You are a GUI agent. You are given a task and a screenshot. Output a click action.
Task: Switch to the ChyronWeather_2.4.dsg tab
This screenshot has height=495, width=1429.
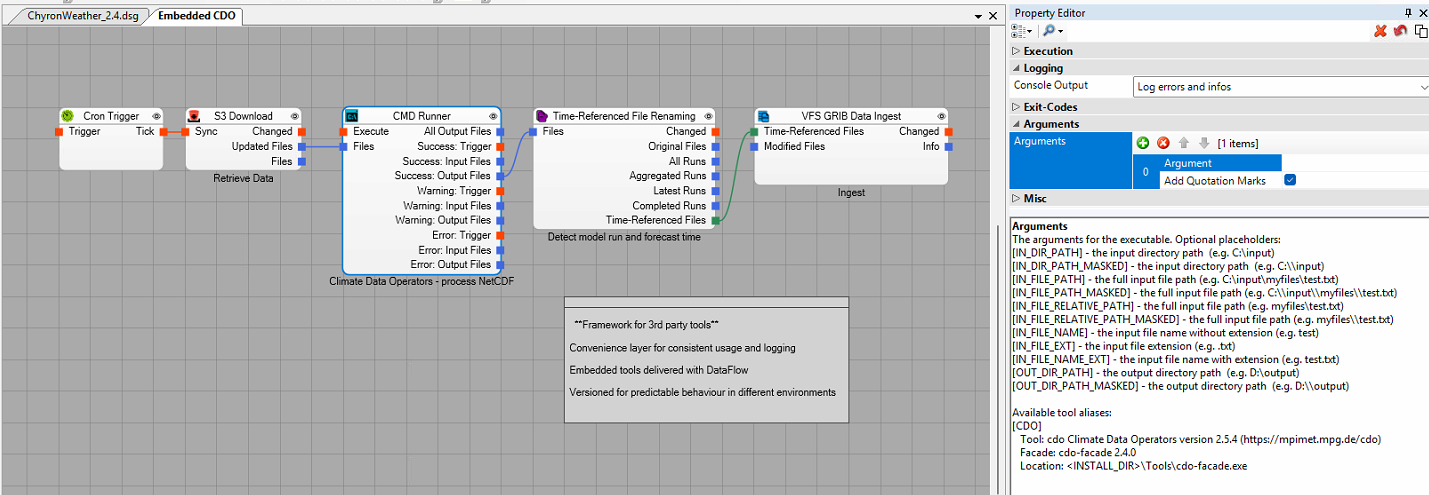tap(83, 17)
